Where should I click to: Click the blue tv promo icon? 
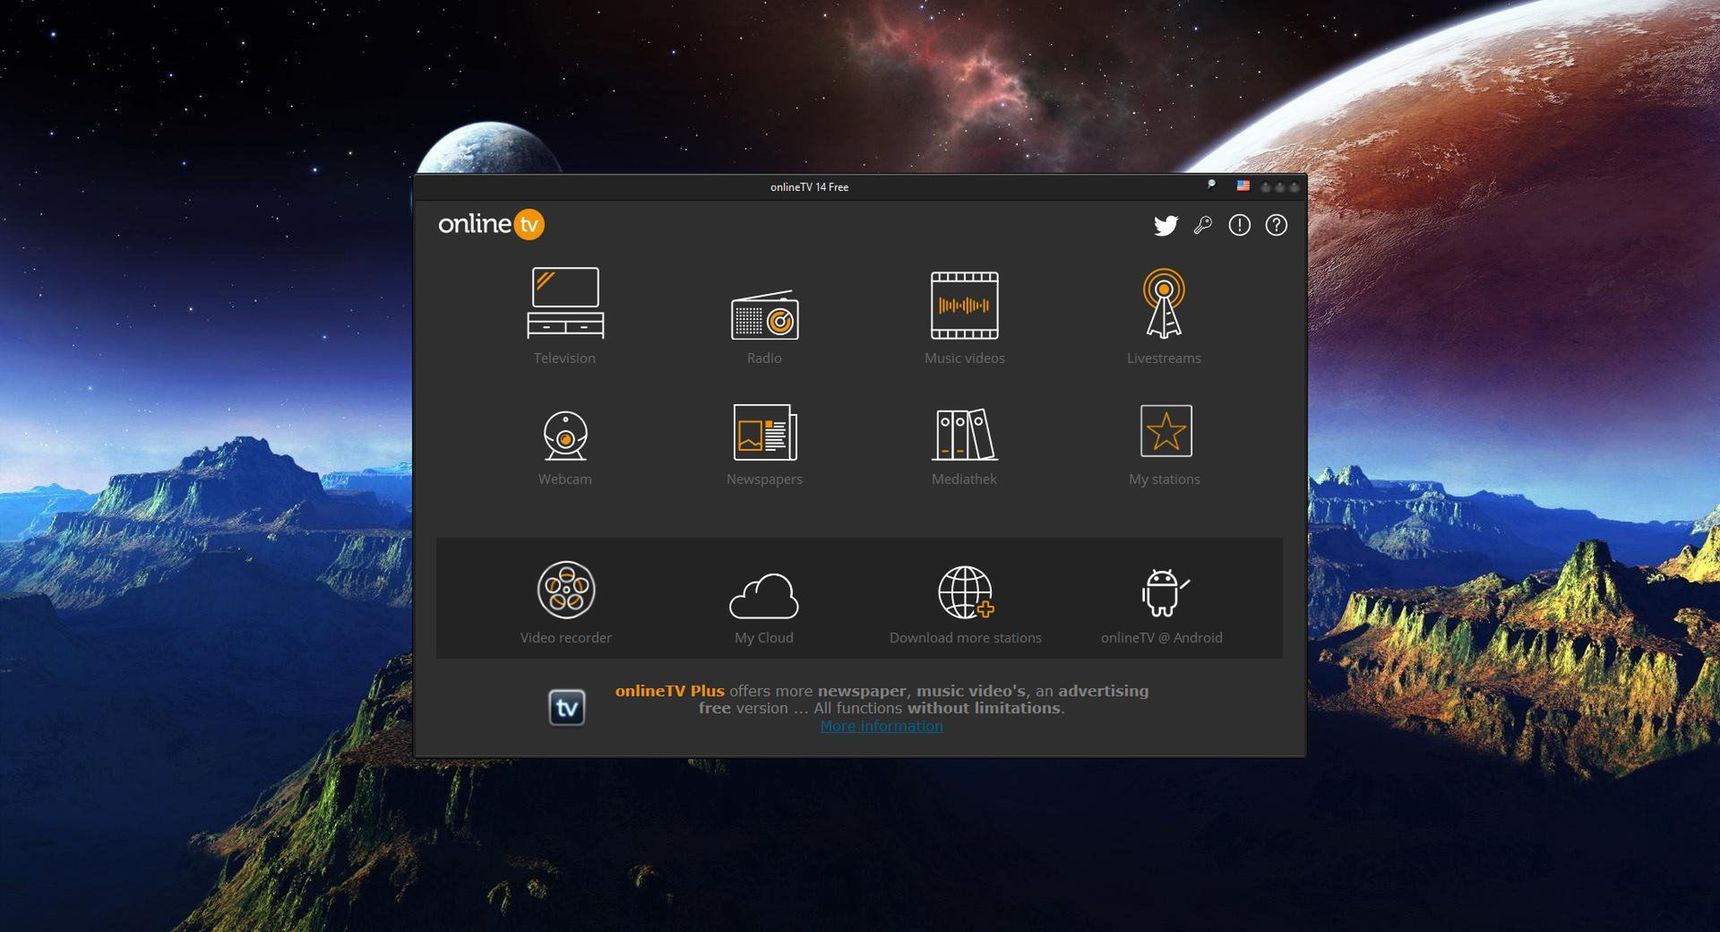(567, 708)
